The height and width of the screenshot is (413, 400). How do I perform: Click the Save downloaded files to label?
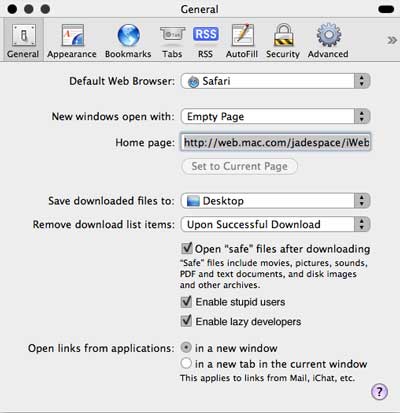(111, 201)
